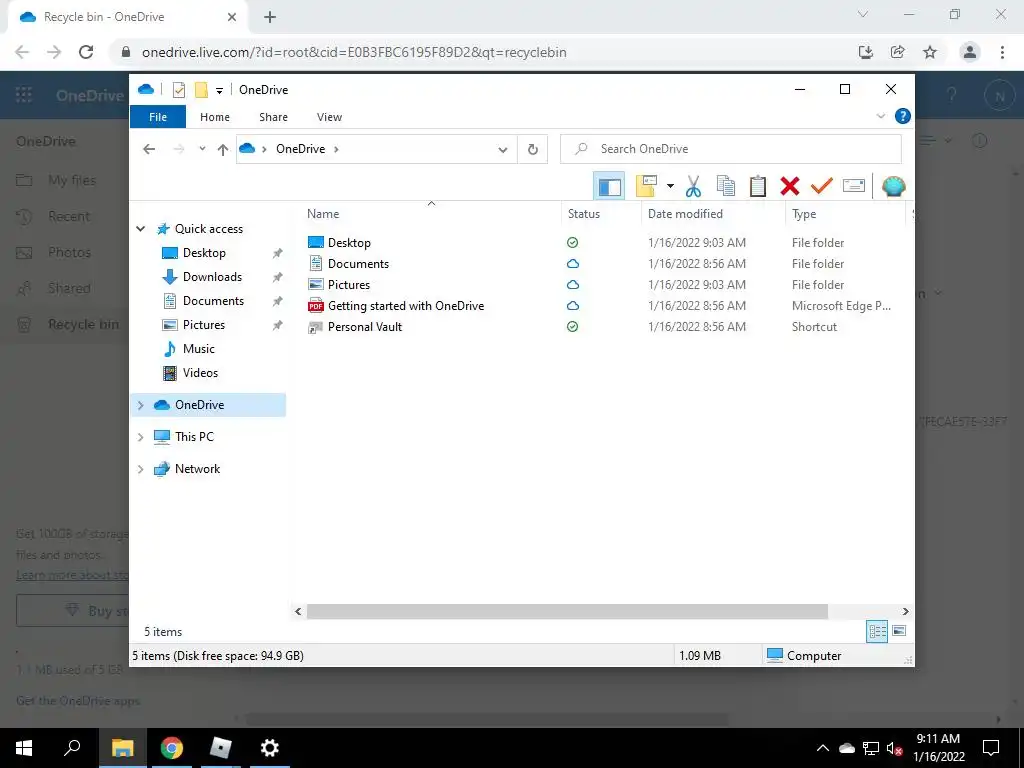
Task: Click the orange Properties checkmark icon
Action: click(821, 186)
